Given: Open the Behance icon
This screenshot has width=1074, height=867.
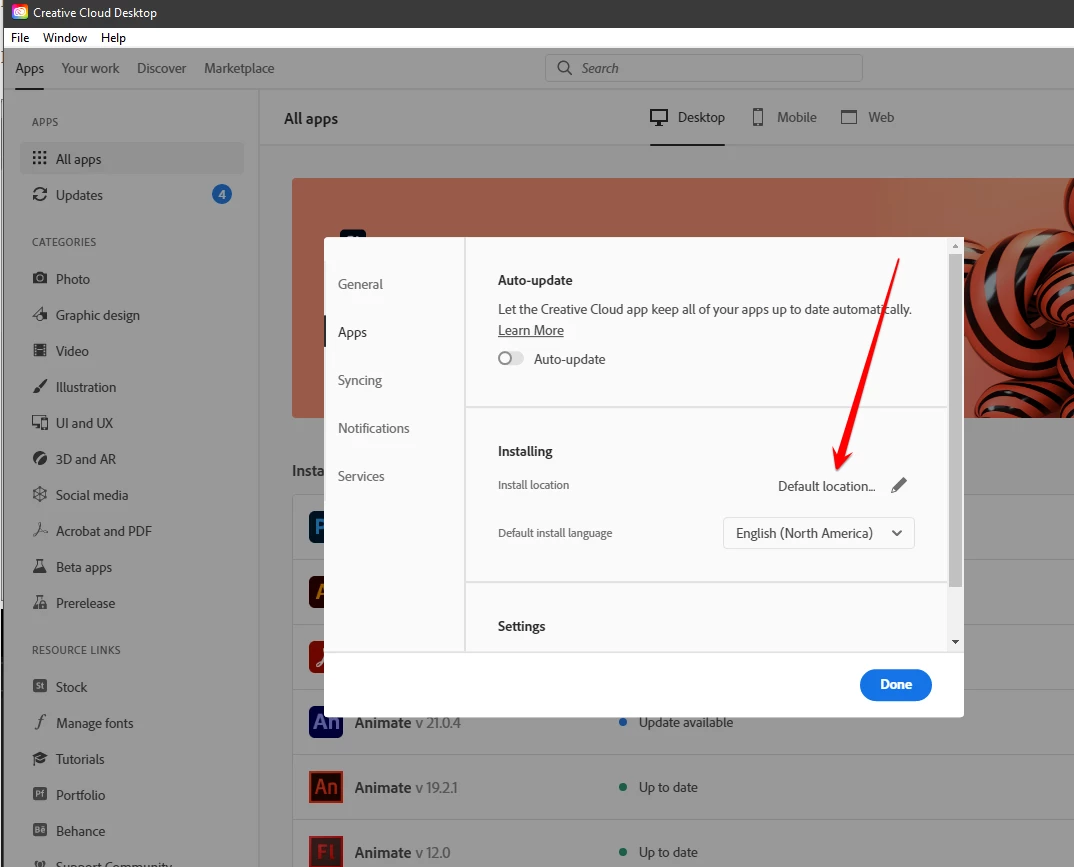Looking at the screenshot, I should (x=40, y=830).
